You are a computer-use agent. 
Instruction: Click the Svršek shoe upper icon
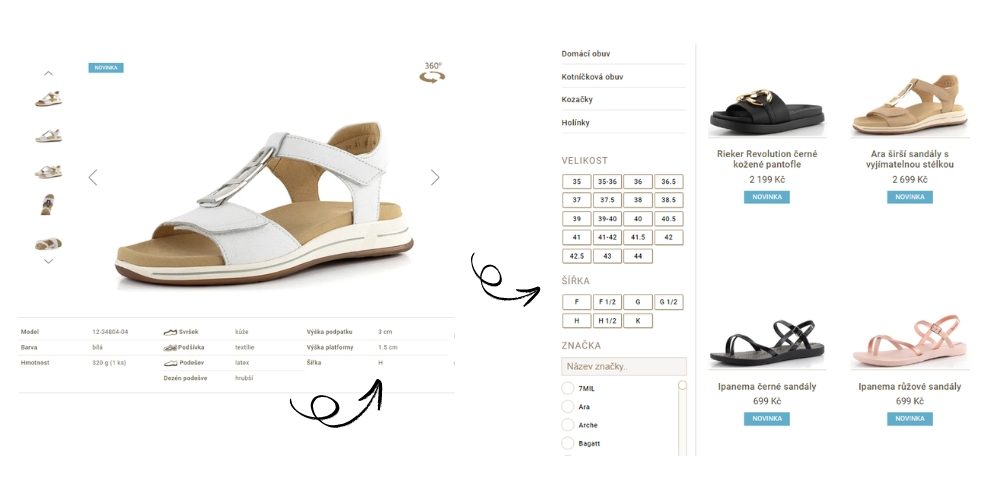170,332
